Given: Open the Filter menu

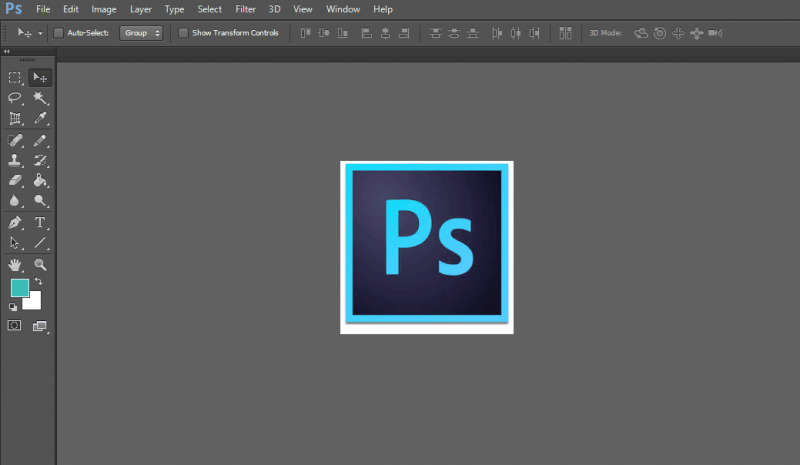Looking at the screenshot, I should 245,9.
